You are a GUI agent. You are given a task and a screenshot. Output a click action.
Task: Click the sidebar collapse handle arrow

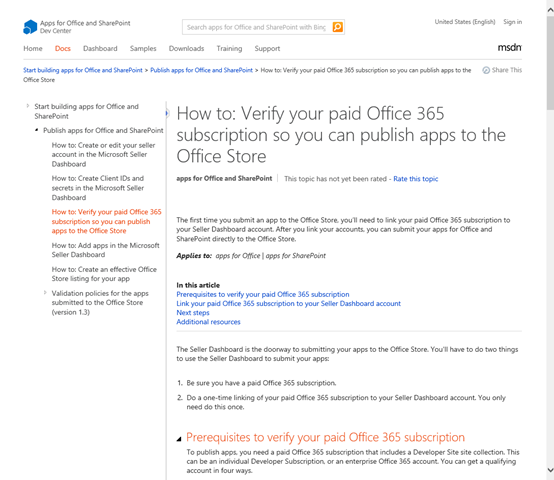click(x=167, y=113)
